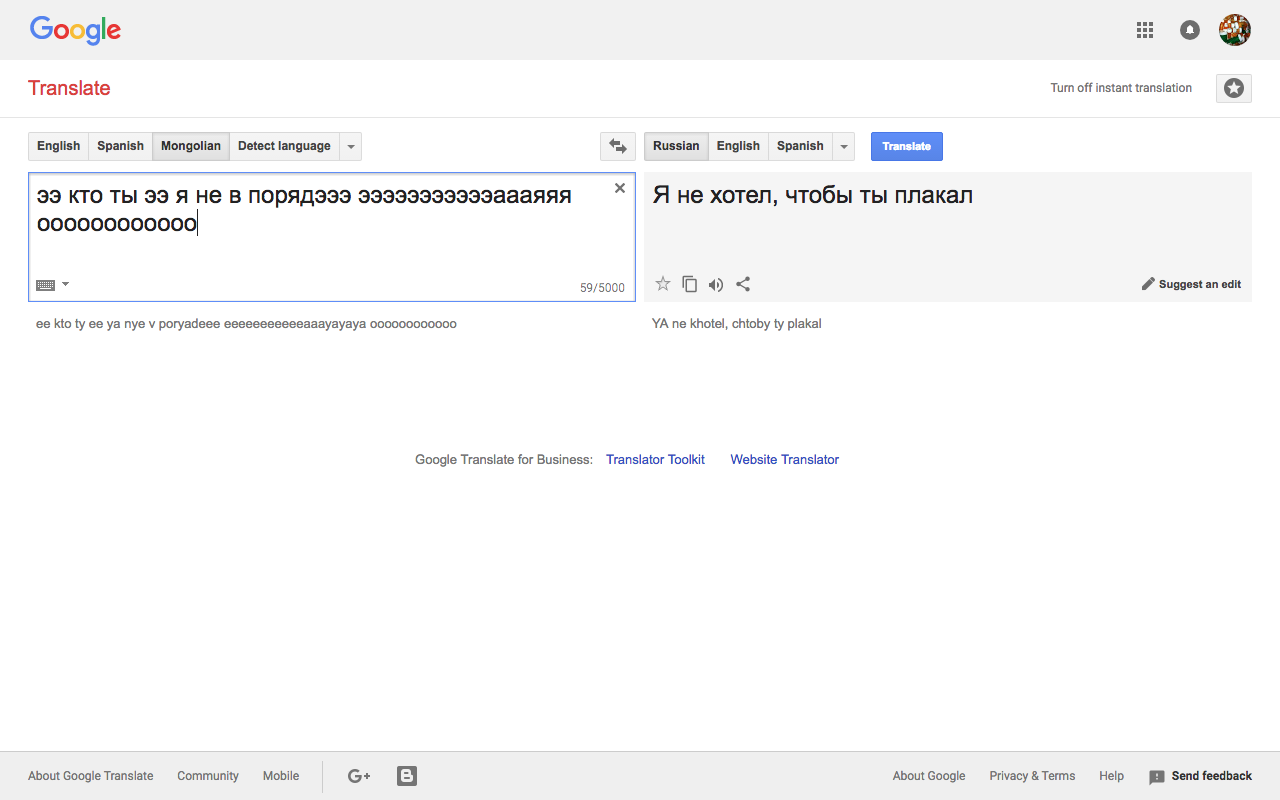Open Google notifications bell
Screen dimensions: 1280x800
coord(1190,30)
